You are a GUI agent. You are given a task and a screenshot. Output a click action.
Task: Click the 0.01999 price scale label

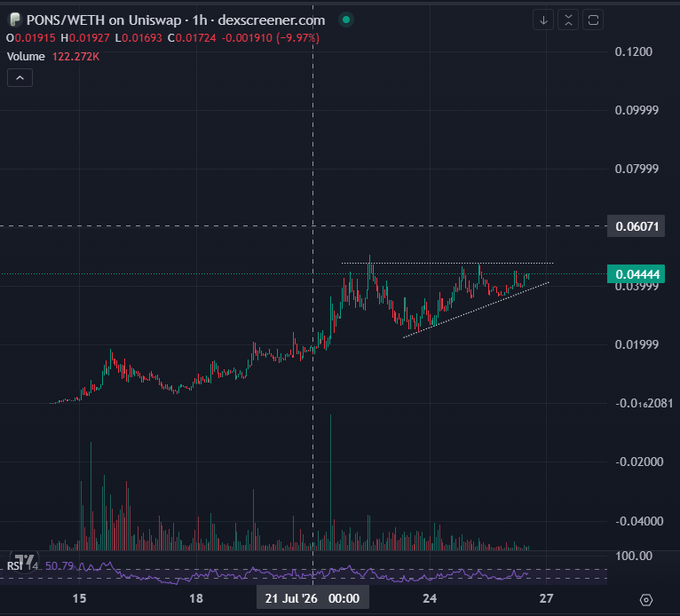pyautogui.click(x=636, y=345)
